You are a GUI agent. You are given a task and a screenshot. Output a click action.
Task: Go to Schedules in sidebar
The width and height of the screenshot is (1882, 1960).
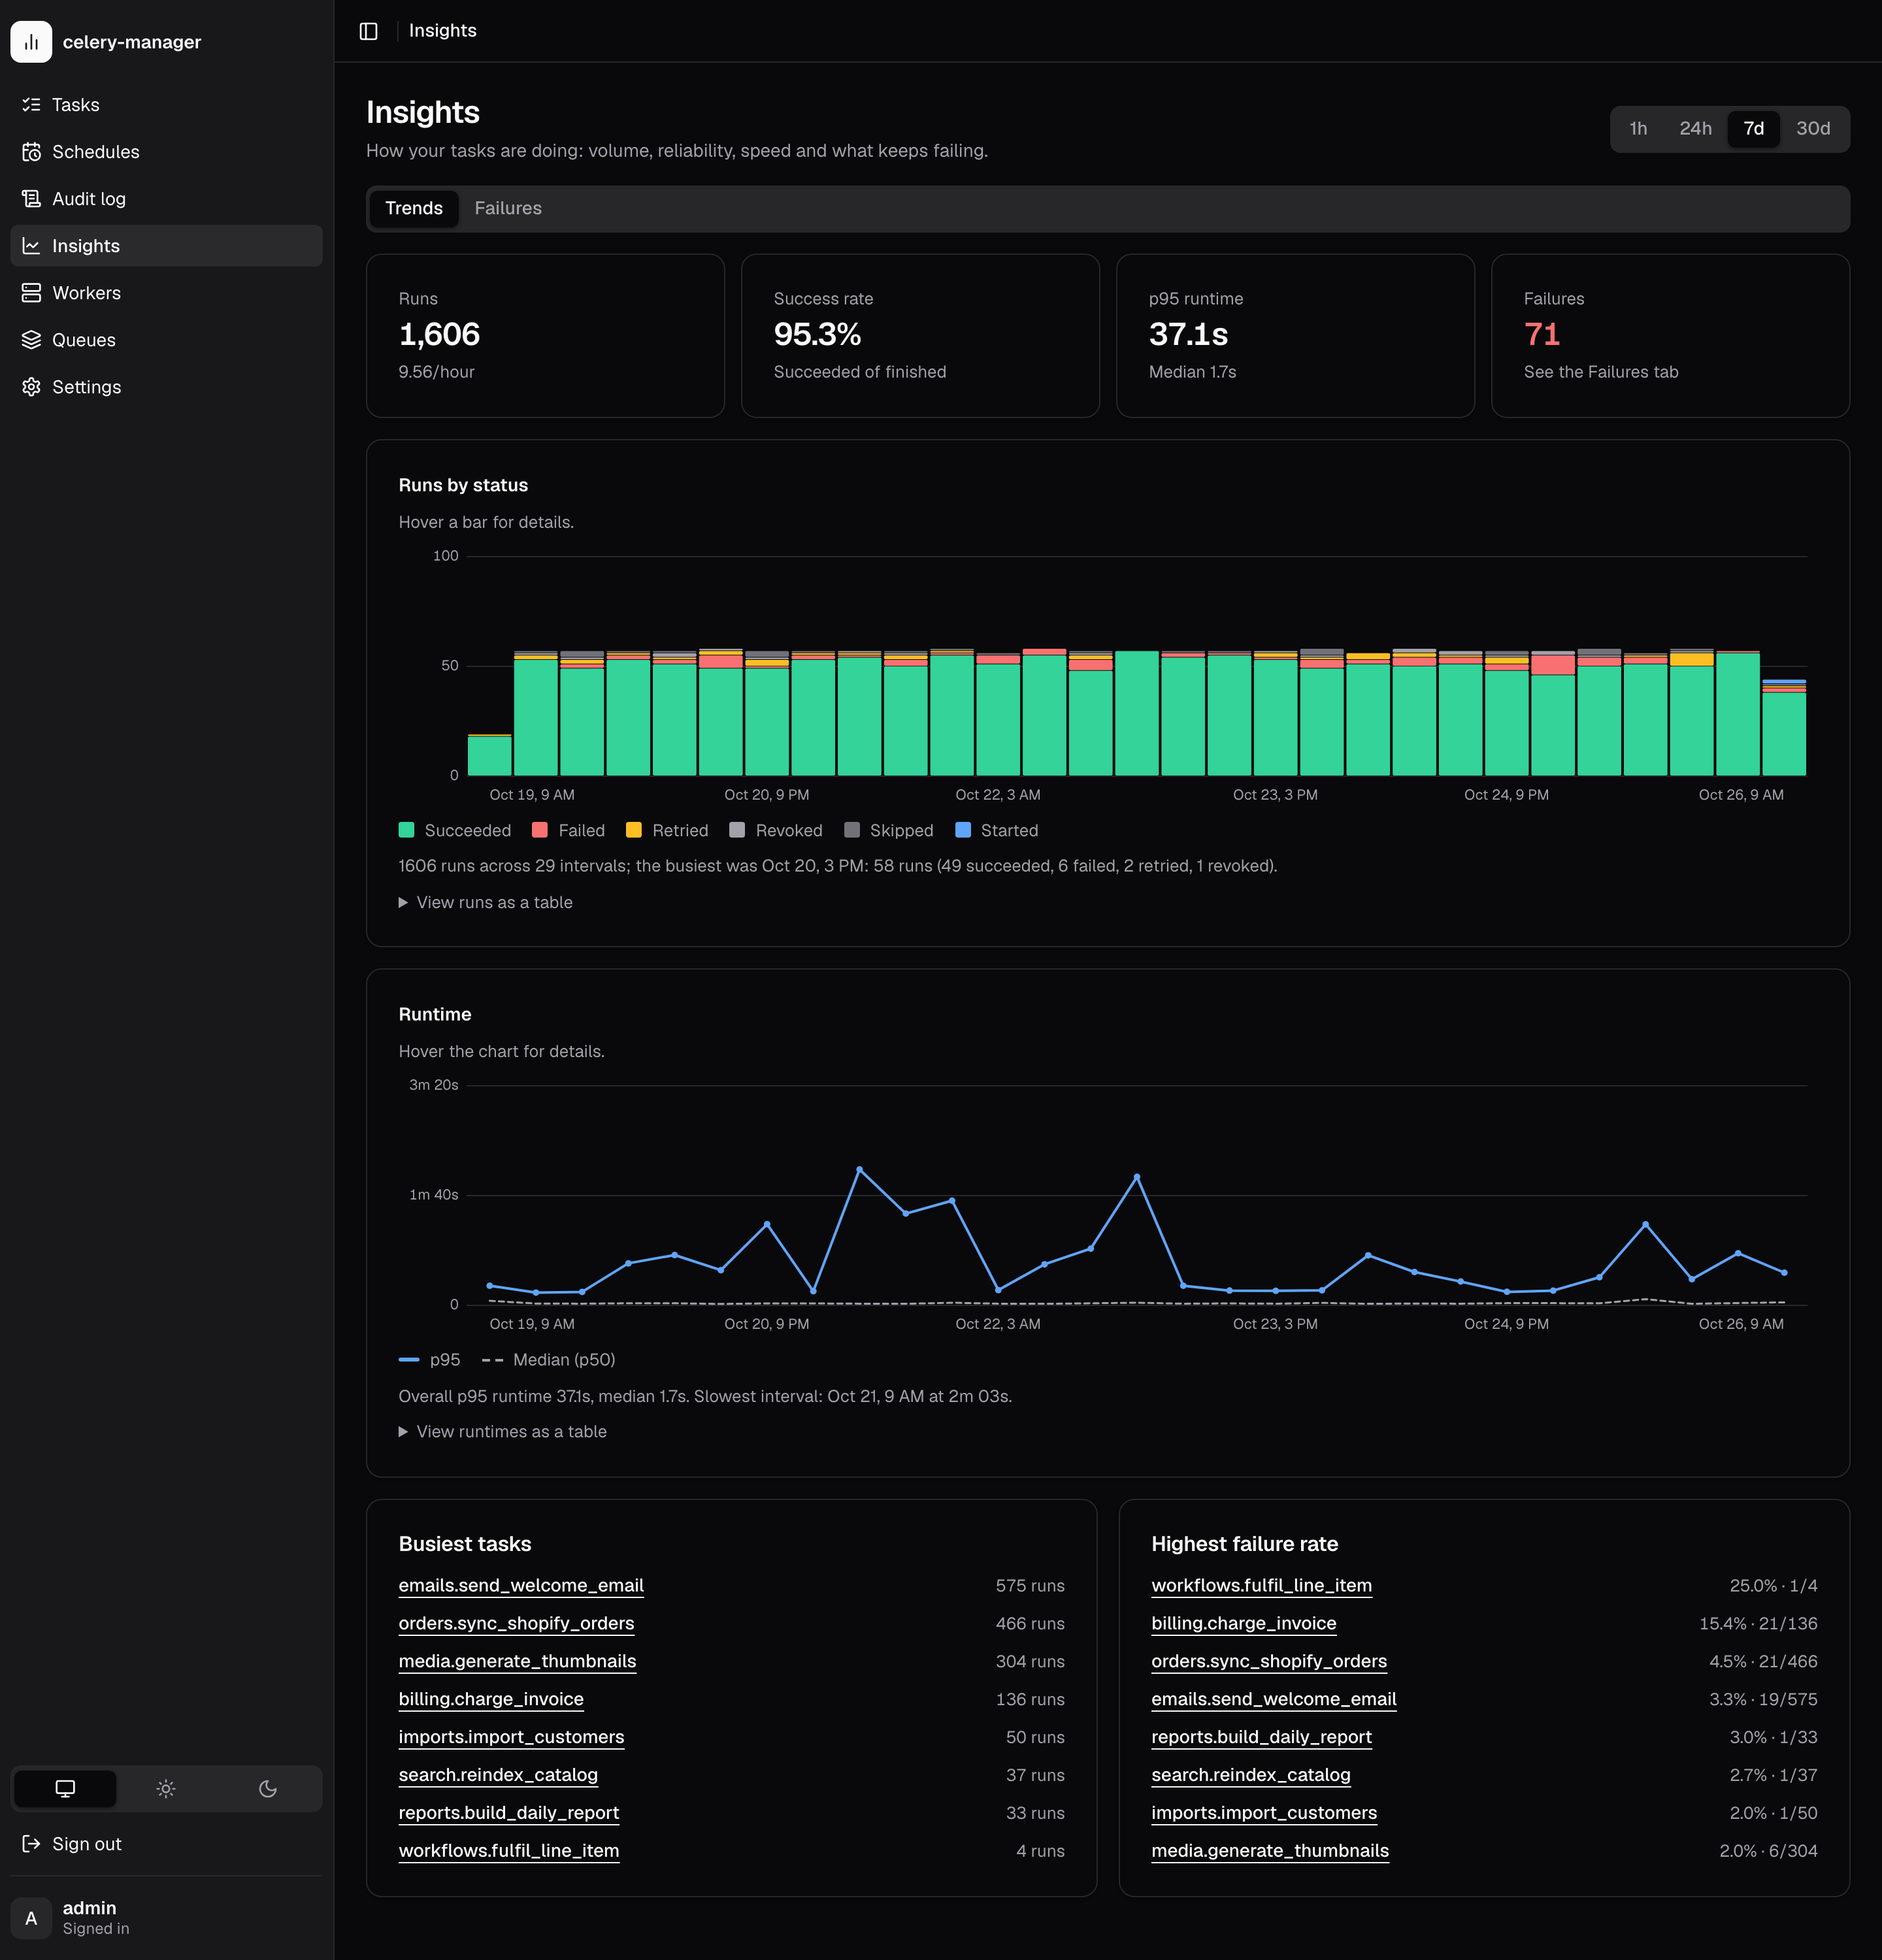pyautogui.click(x=166, y=152)
